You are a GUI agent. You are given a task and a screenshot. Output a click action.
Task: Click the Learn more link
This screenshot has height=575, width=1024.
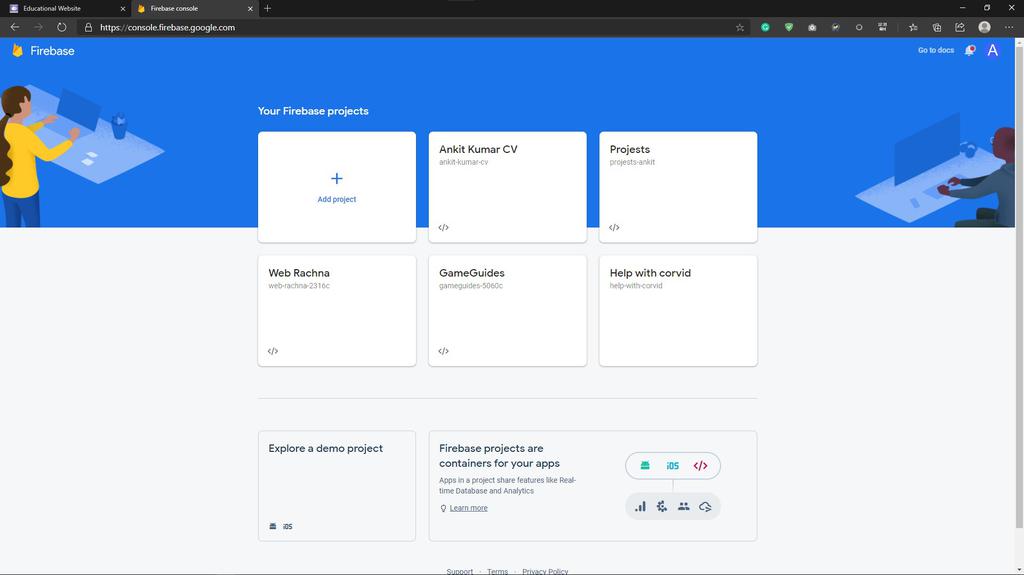tap(468, 508)
